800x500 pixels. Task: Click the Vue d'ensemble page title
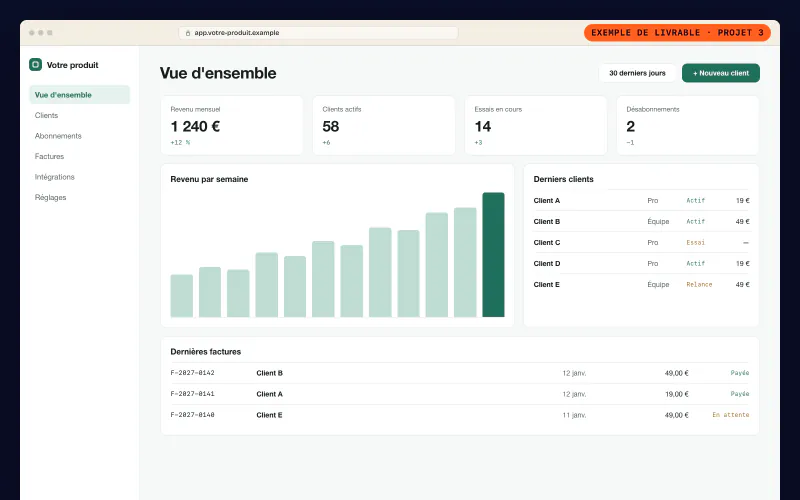pyautogui.click(x=218, y=73)
